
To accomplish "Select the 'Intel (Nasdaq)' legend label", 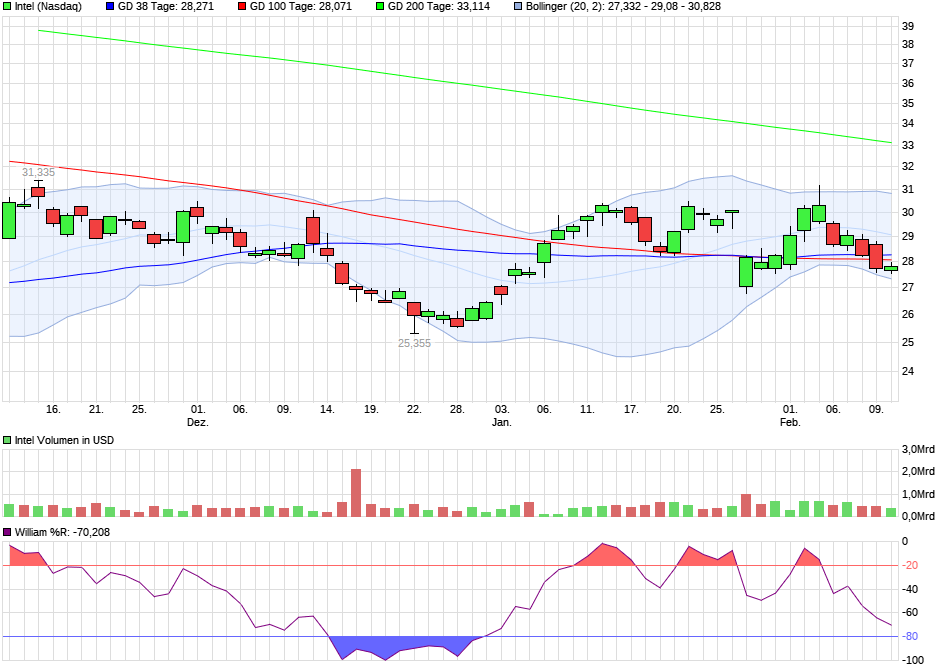I will tap(48, 7).
